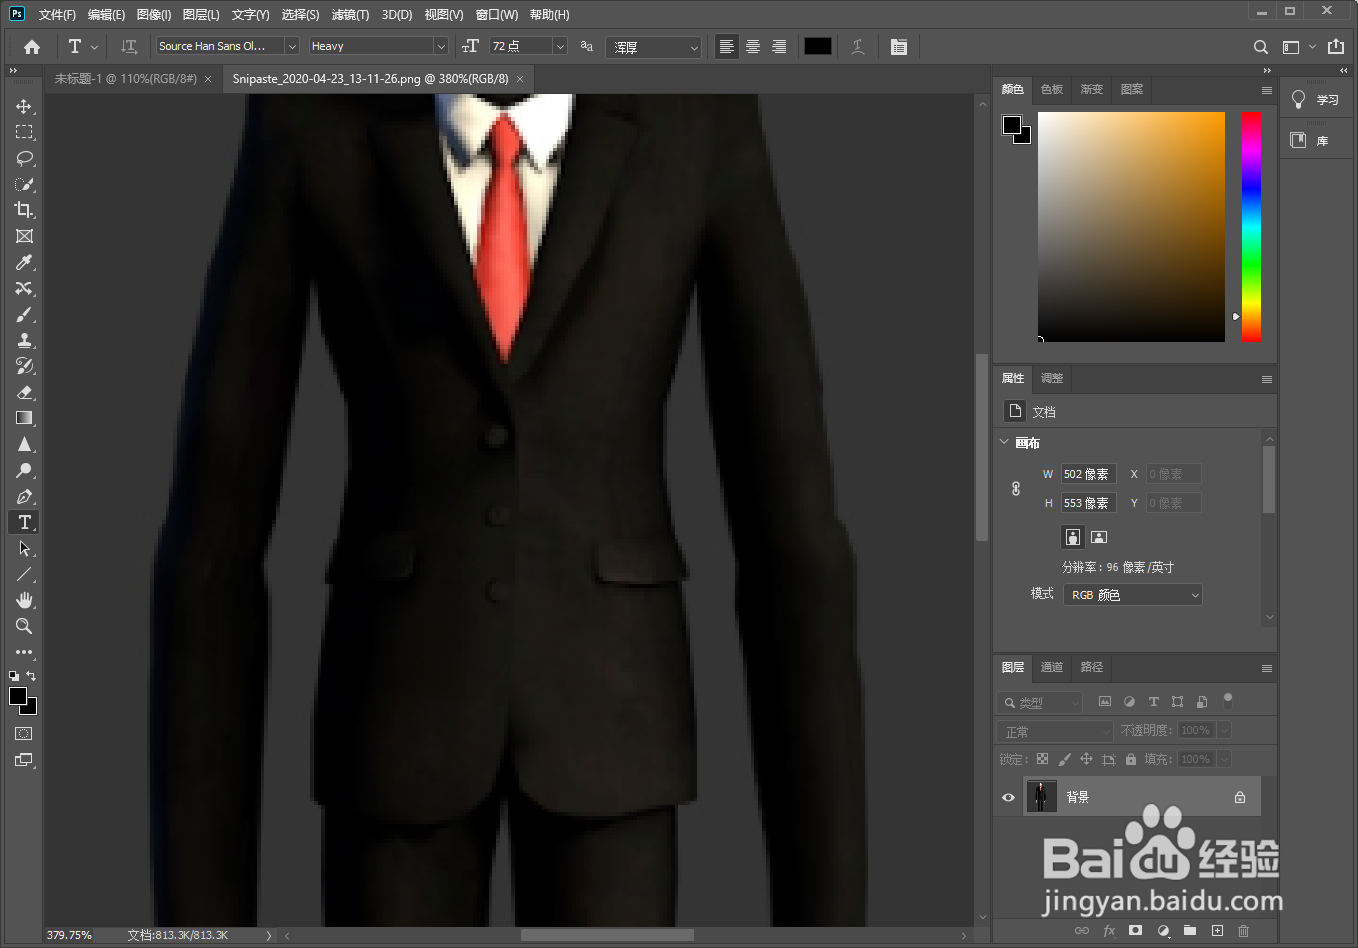Create warped text
The height and width of the screenshot is (948, 1358).
click(857, 47)
